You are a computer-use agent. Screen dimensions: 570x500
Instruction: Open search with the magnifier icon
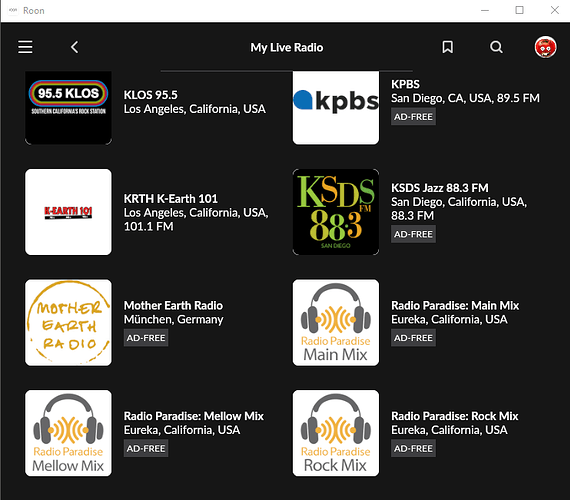point(496,47)
